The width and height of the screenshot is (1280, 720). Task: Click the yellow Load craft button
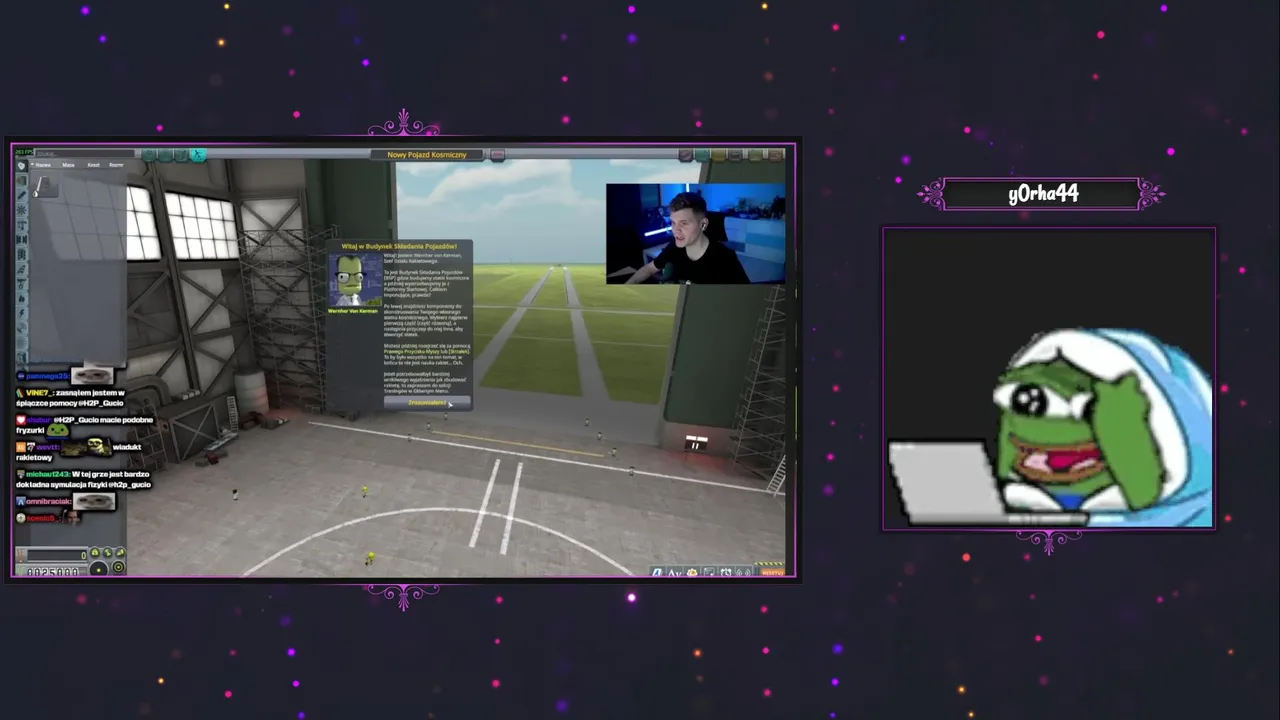718,155
